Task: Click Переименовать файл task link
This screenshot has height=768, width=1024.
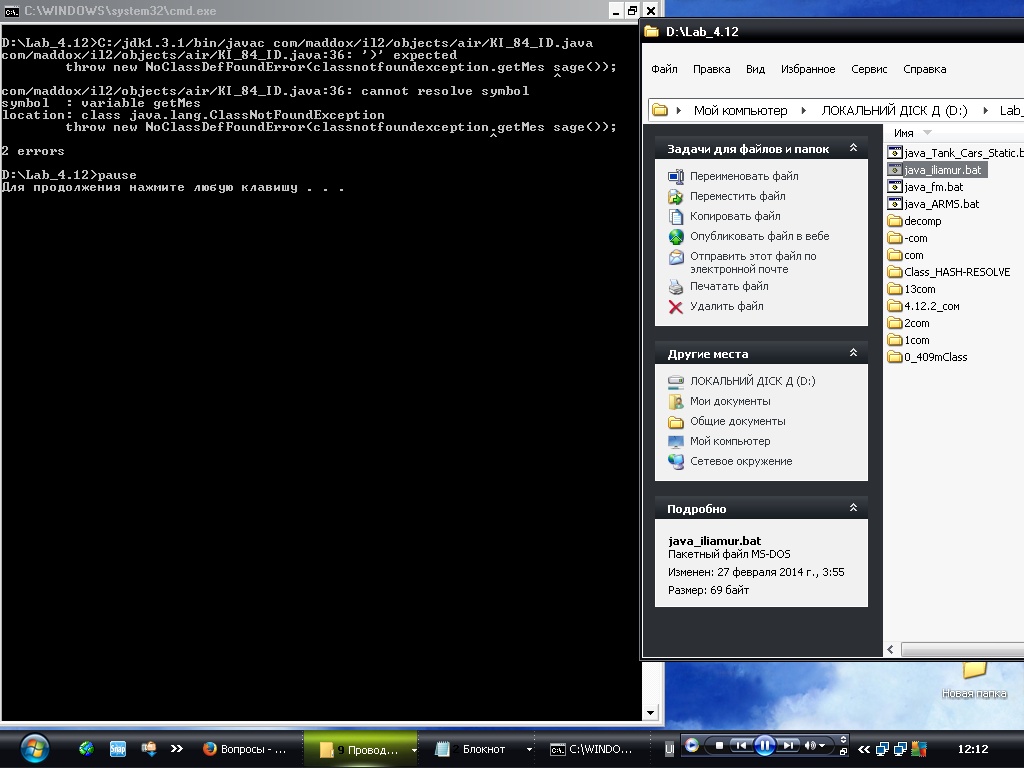Action: [744, 176]
